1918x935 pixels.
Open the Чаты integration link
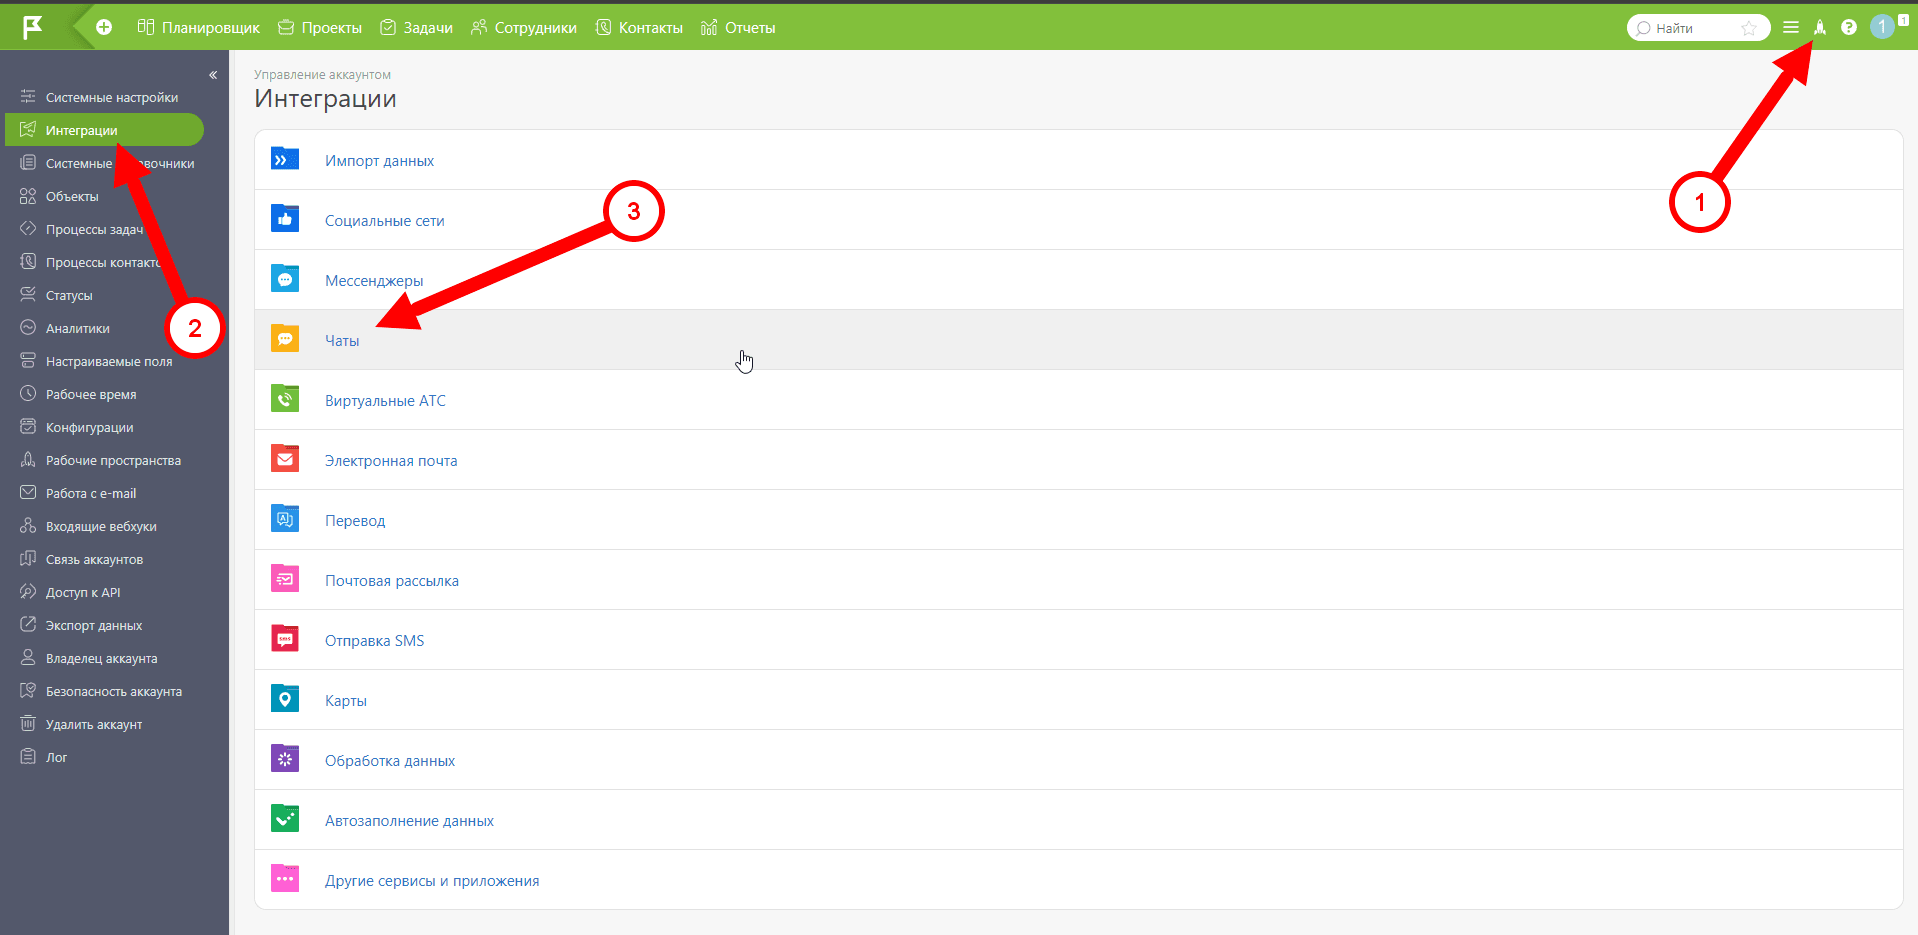coord(342,341)
